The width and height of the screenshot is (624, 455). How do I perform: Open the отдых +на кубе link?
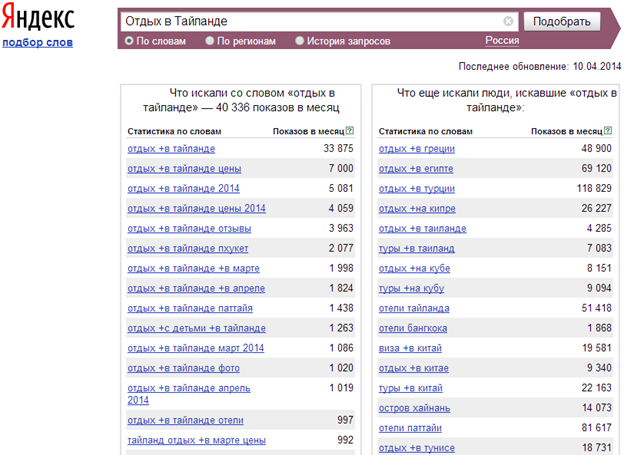pos(414,268)
